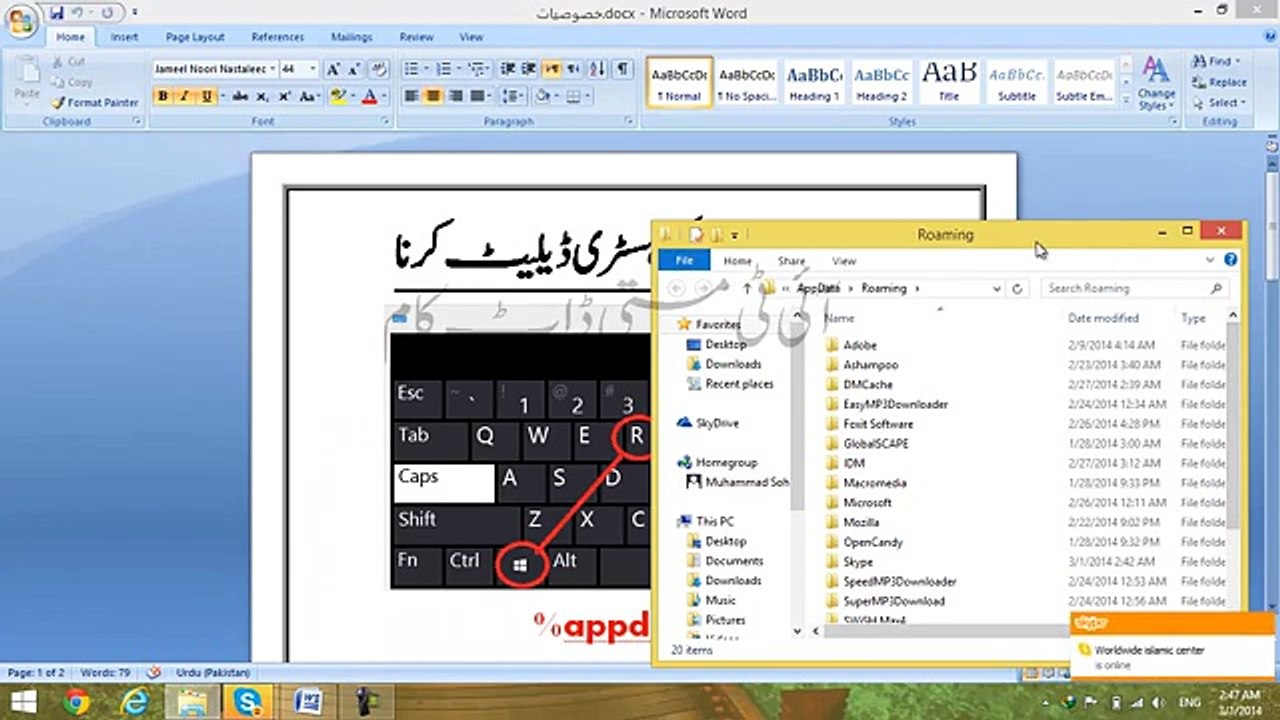Open Change Case dropdown
The width and height of the screenshot is (1280, 720).
click(309, 97)
